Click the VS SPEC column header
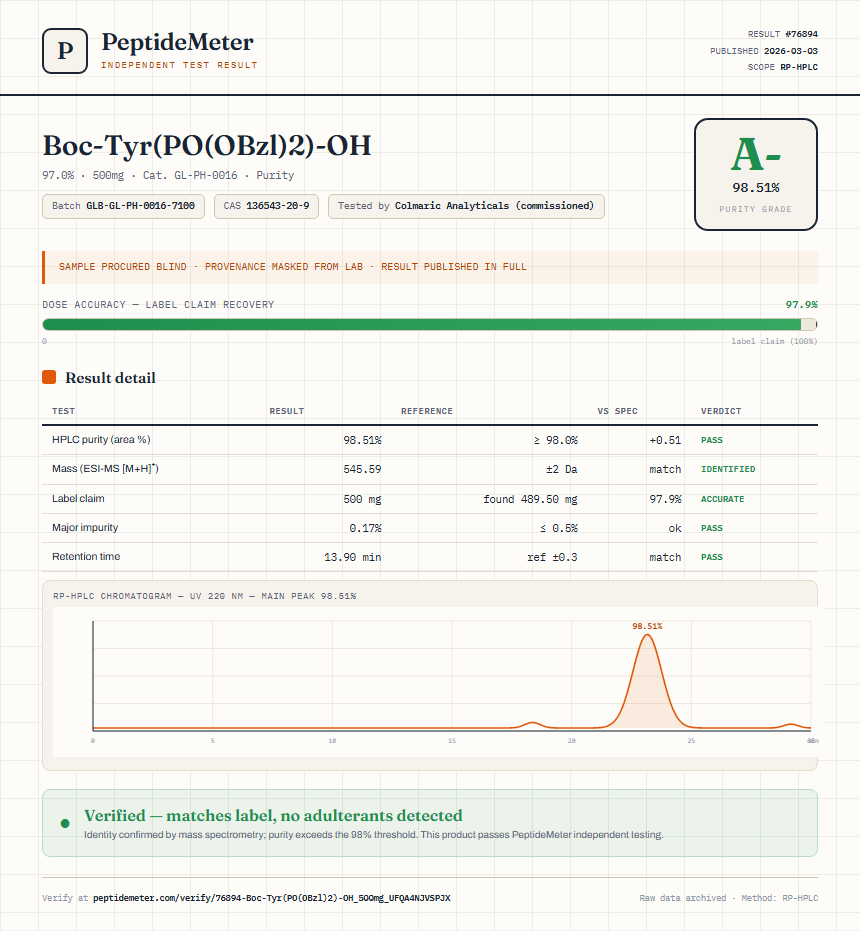 (x=617, y=411)
